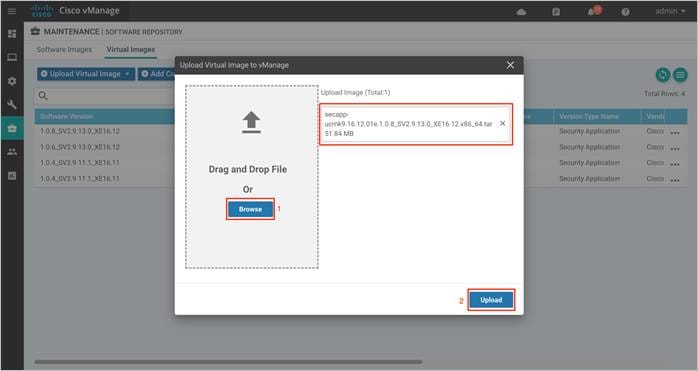Expand Upload Virtual Image dropdown button
The height and width of the screenshot is (371, 698).
tap(86, 74)
